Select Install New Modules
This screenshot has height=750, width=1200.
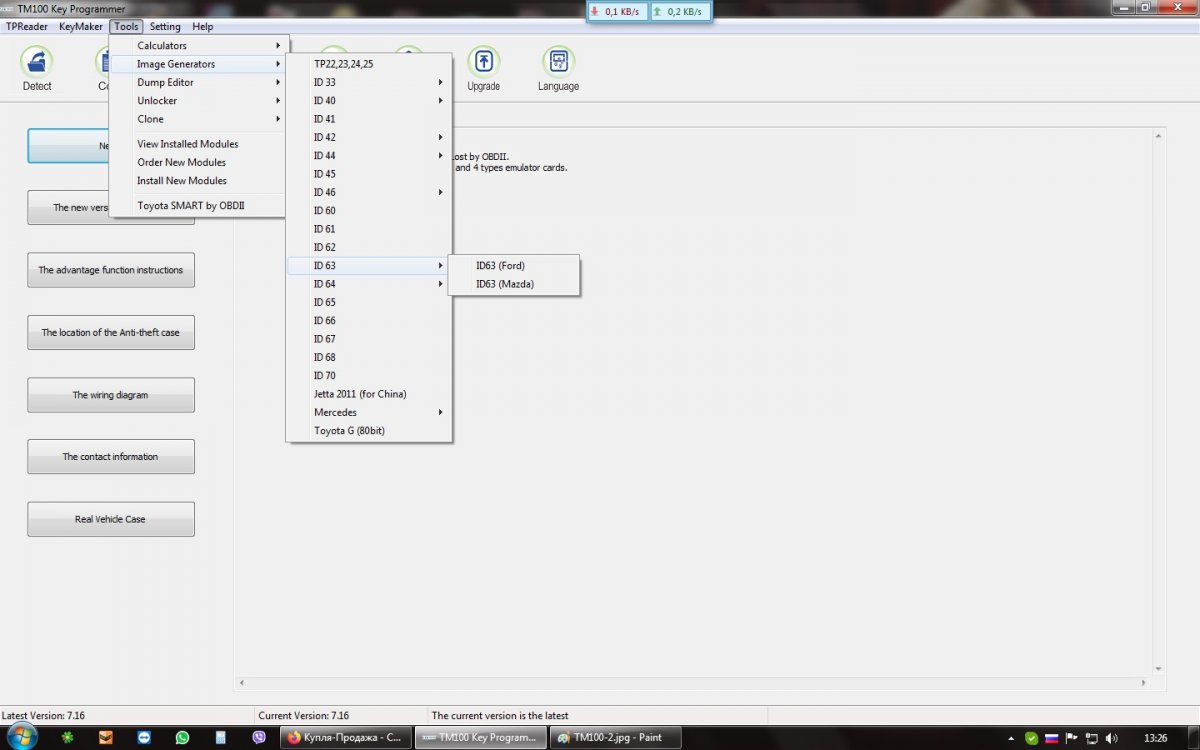199,181
